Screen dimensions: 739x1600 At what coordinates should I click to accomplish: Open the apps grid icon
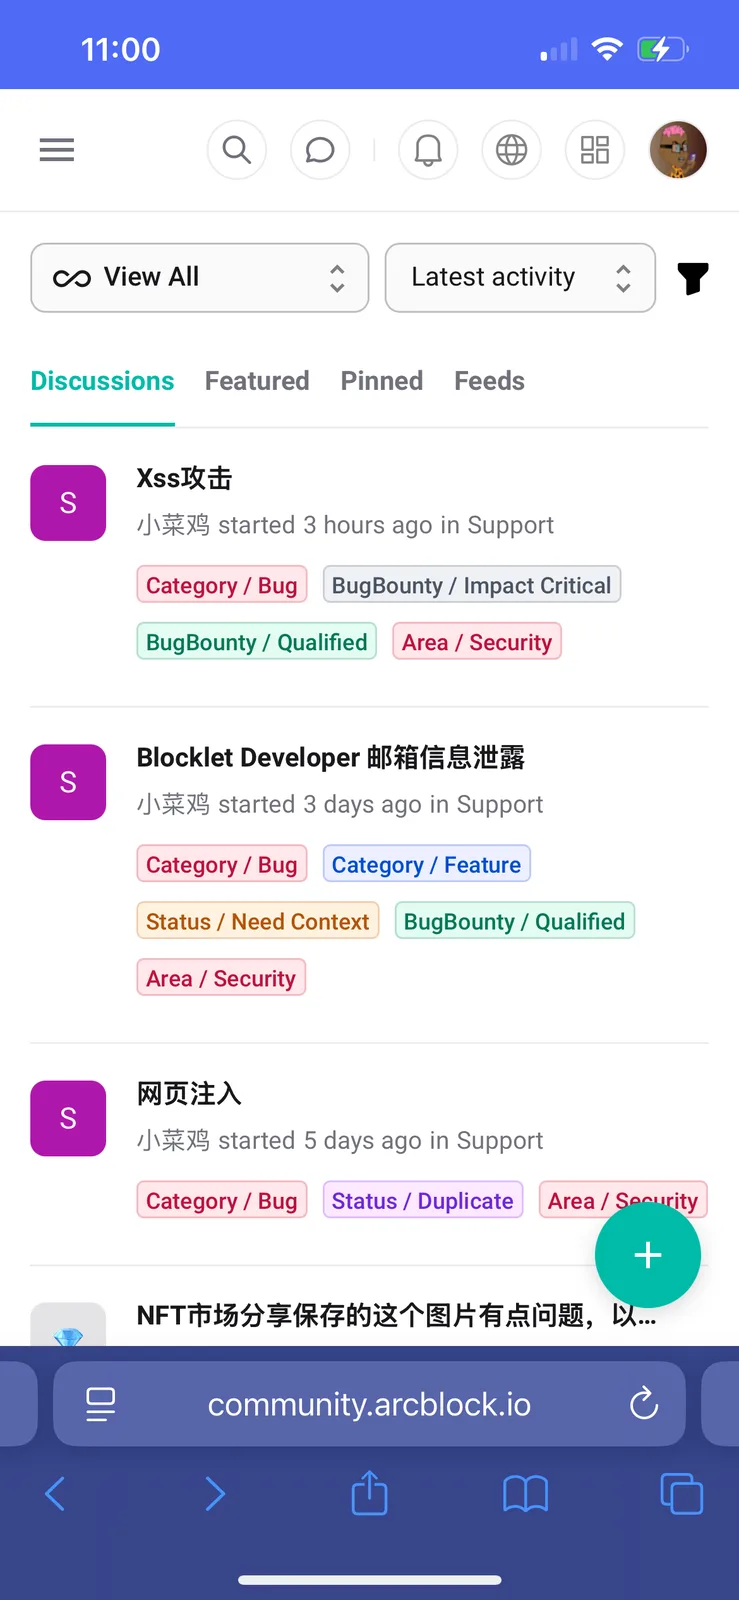pos(595,150)
